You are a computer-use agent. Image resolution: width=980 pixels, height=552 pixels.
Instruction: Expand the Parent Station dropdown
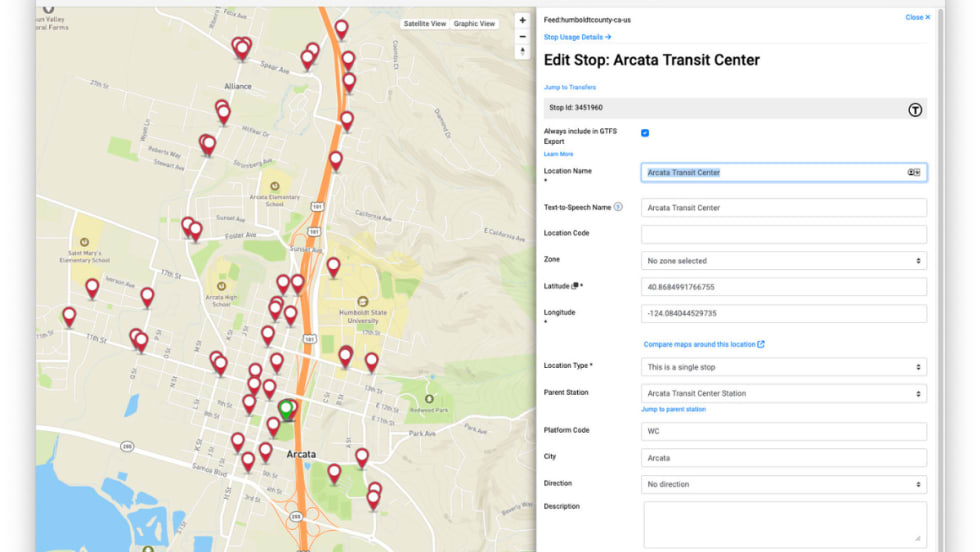(x=783, y=393)
